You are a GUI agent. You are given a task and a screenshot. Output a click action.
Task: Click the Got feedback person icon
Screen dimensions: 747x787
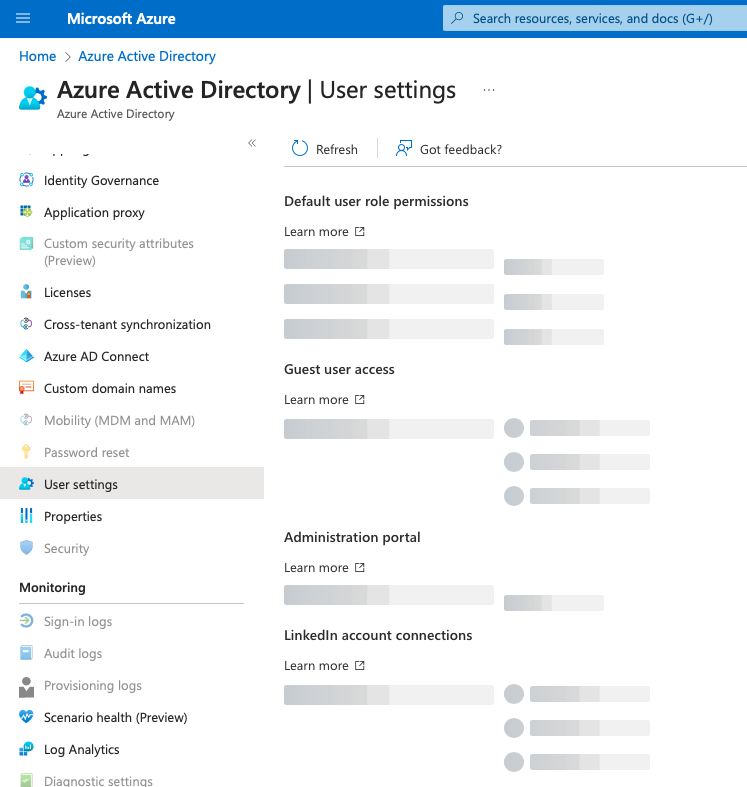pos(404,149)
